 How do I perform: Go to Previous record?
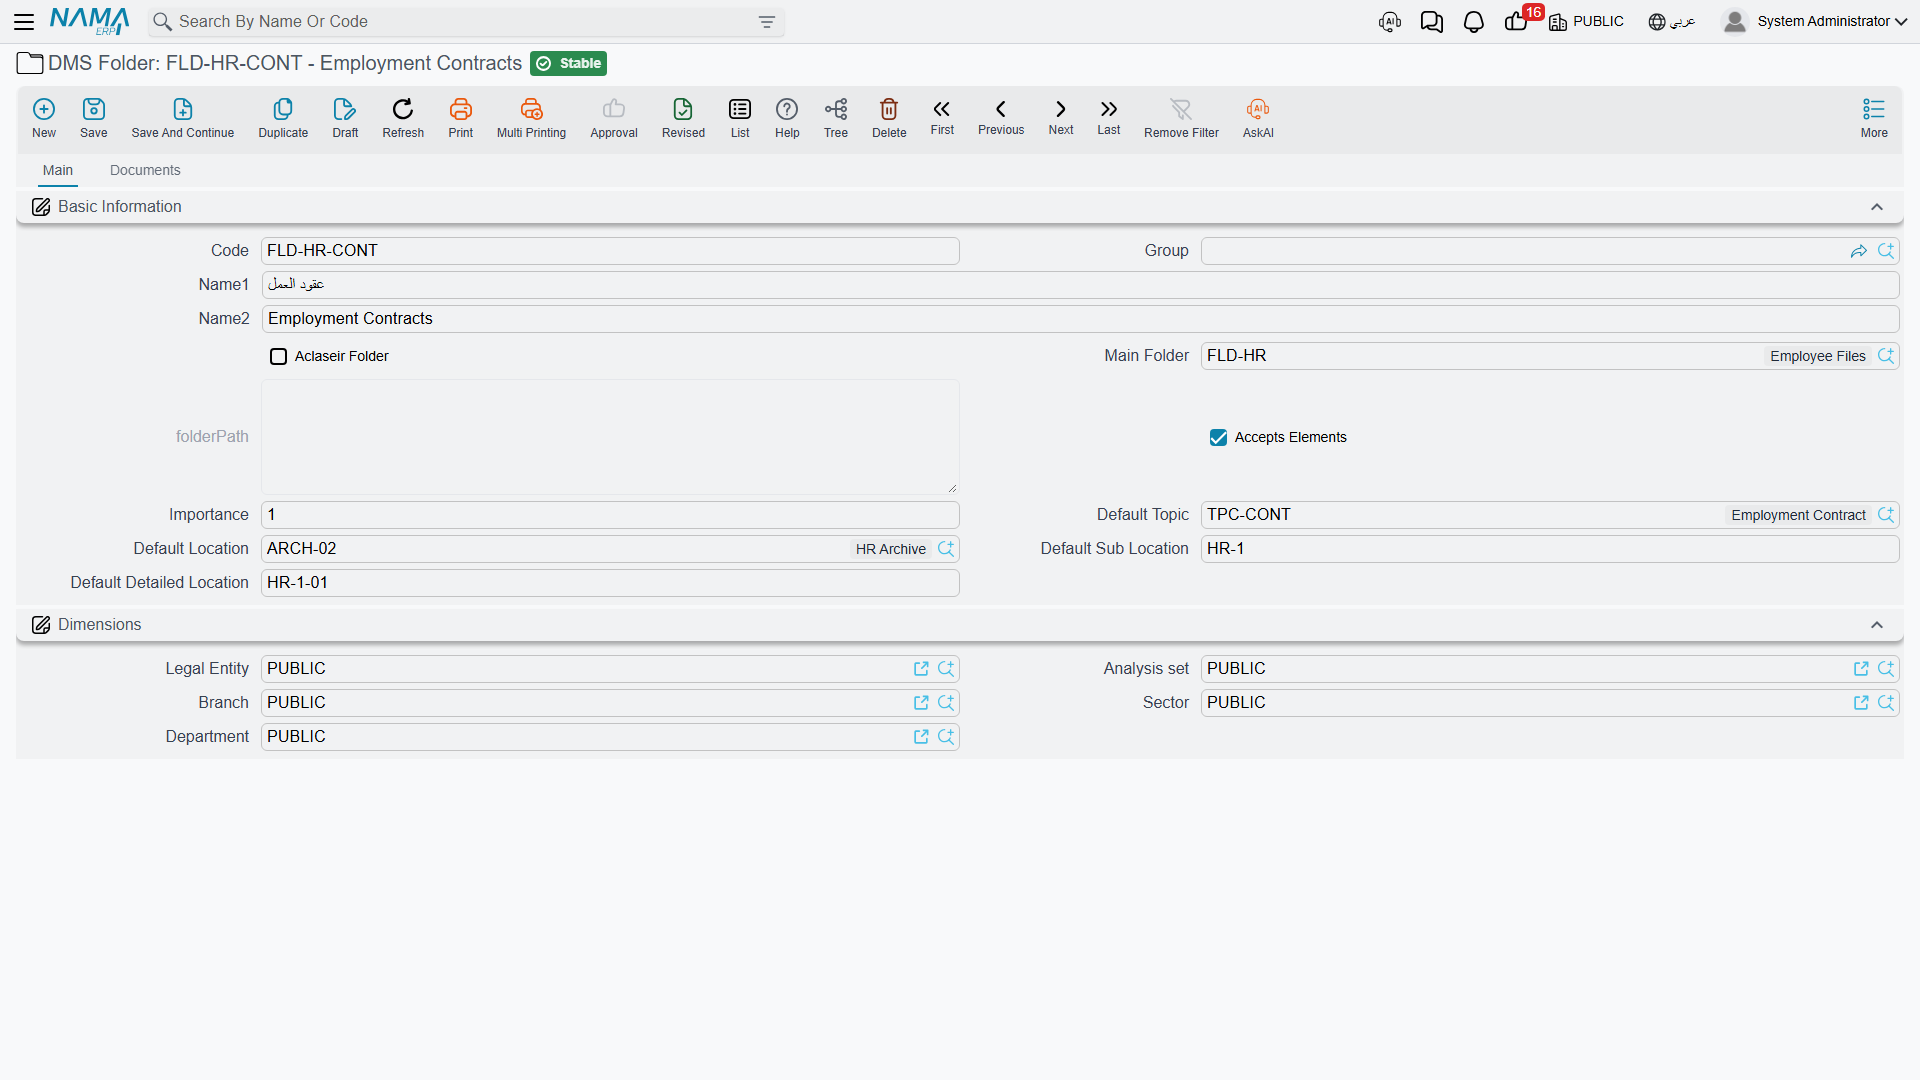(x=1001, y=117)
